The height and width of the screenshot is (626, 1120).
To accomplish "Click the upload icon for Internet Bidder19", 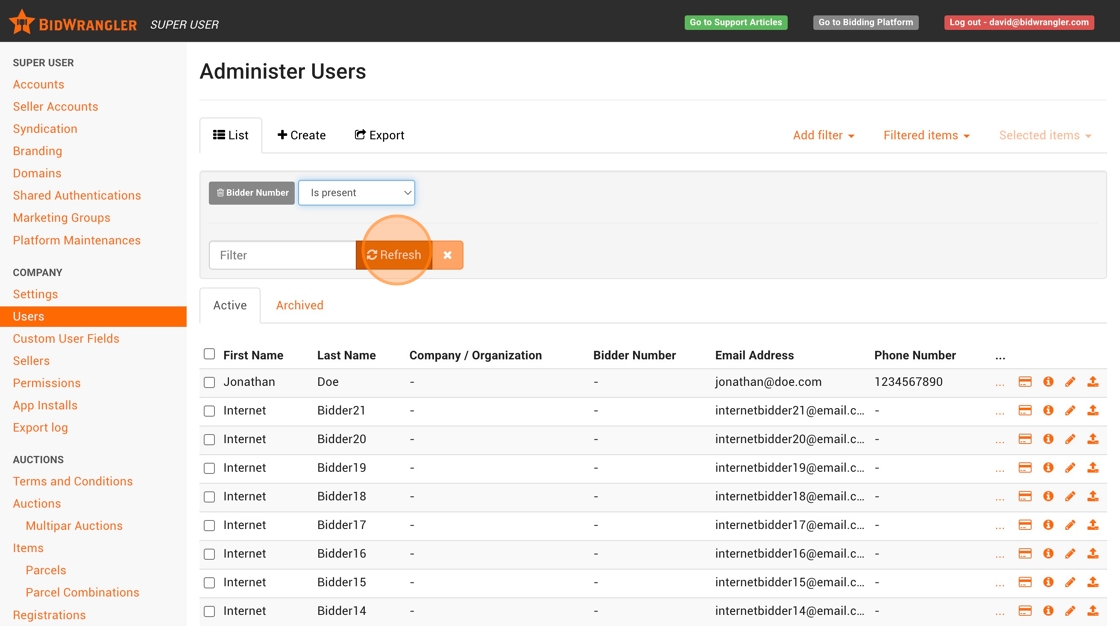I will coord(1093,468).
